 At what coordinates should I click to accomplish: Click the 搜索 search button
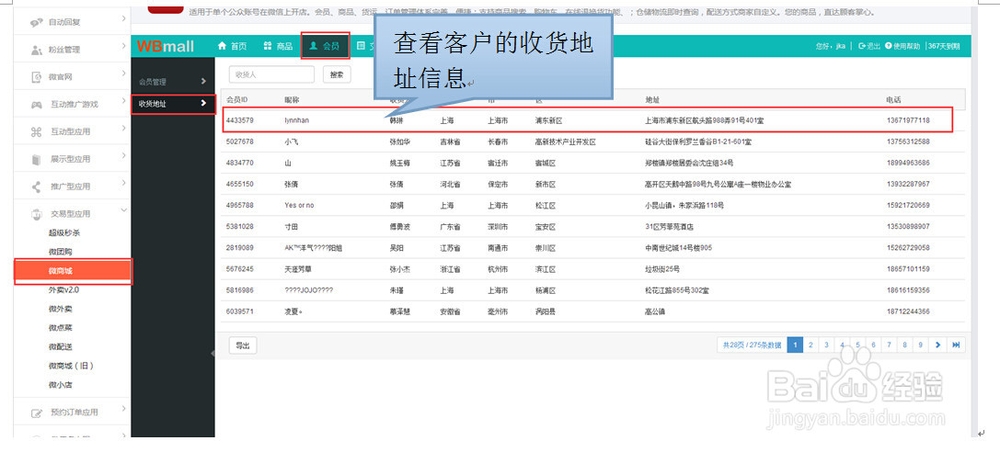tap(337, 75)
